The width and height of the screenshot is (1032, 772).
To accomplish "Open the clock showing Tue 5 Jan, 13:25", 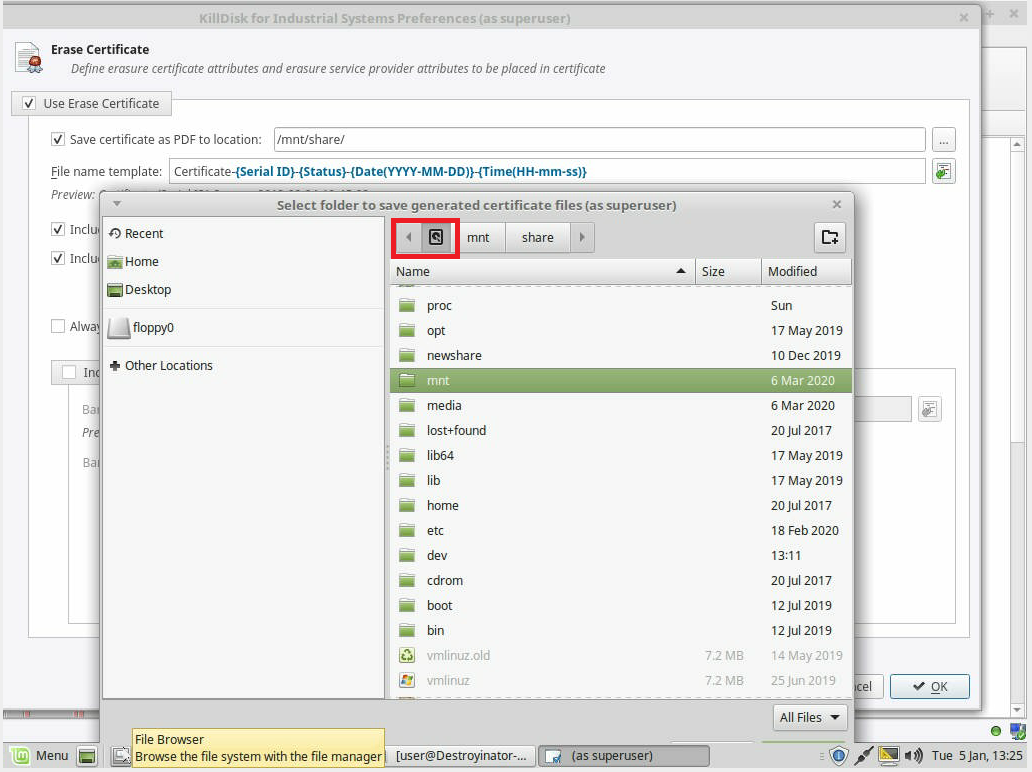I will coord(977,756).
